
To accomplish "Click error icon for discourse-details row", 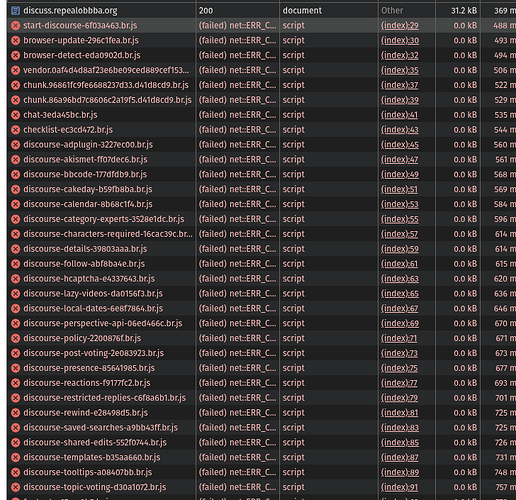I will (15, 249).
